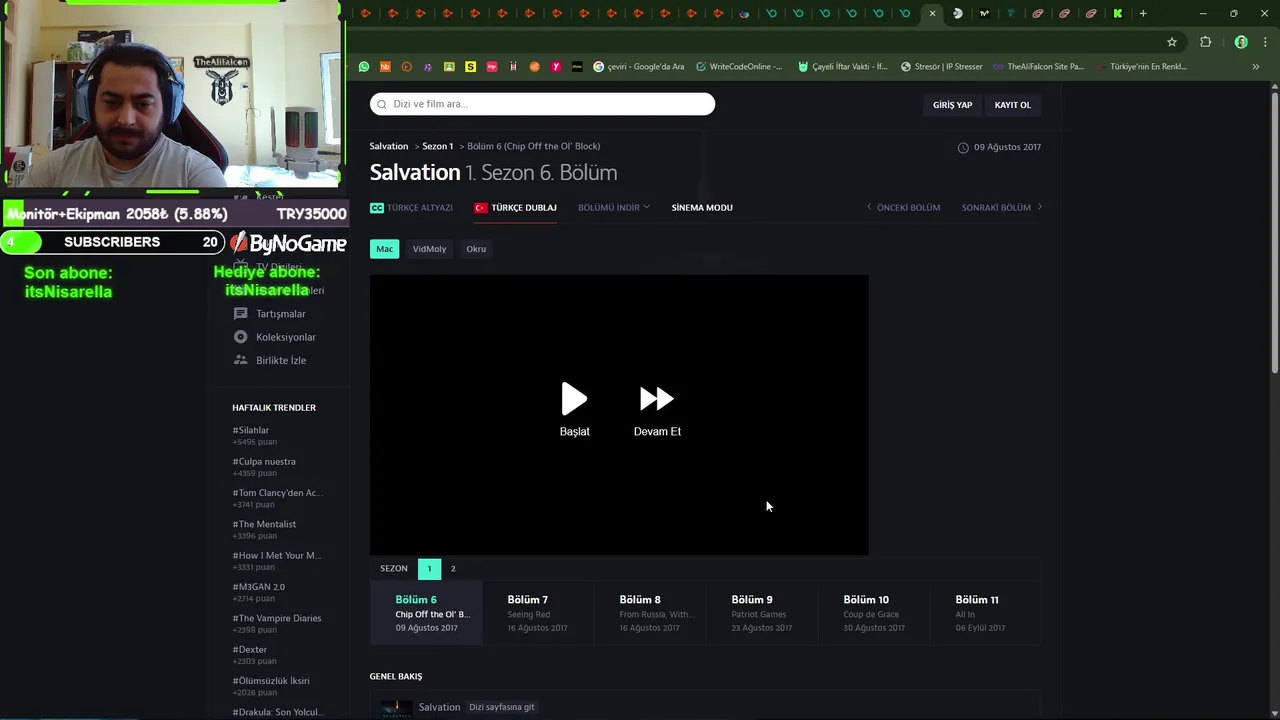Open the browser Extensions puzzle icon
Screen dimensions: 1280x720
click(x=1205, y=42)
